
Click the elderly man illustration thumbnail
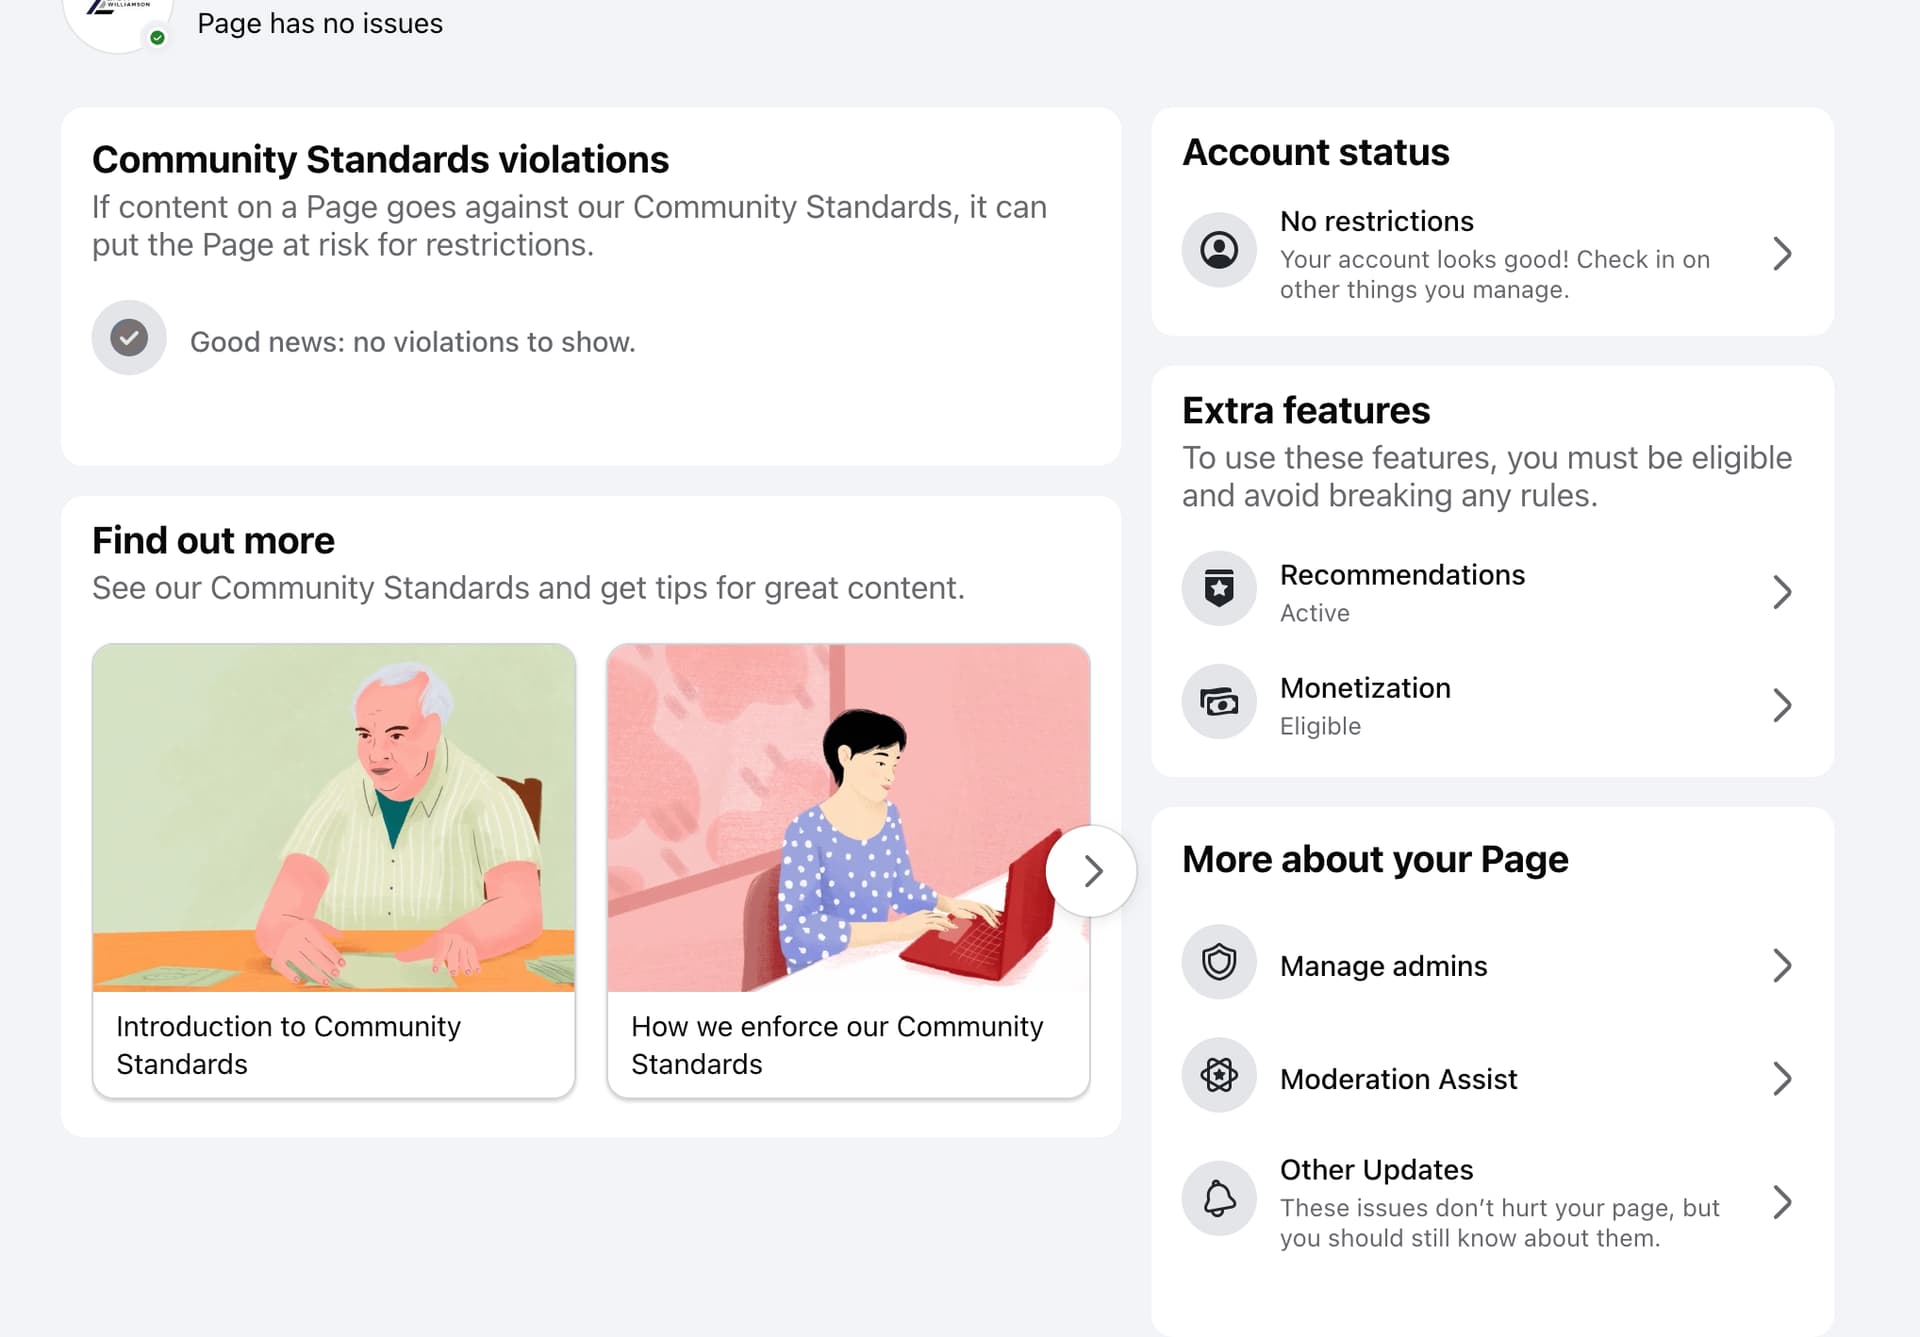(x=334, y=818)
